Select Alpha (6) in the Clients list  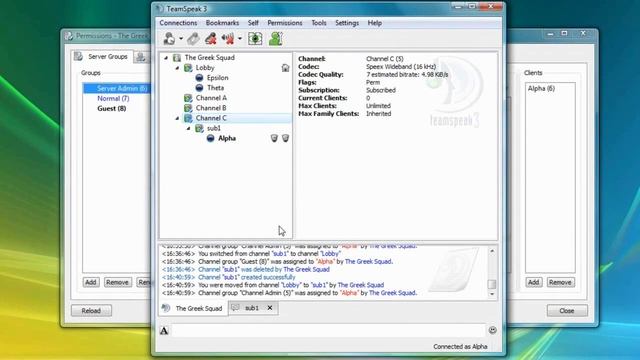[x=541, y=88]
